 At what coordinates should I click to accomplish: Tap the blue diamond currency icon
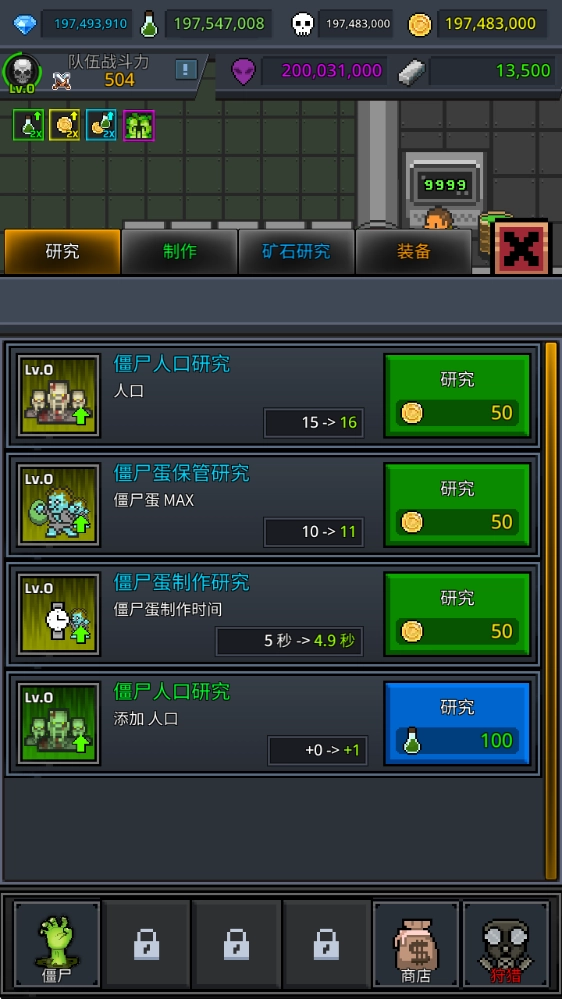tap(25, 24)
